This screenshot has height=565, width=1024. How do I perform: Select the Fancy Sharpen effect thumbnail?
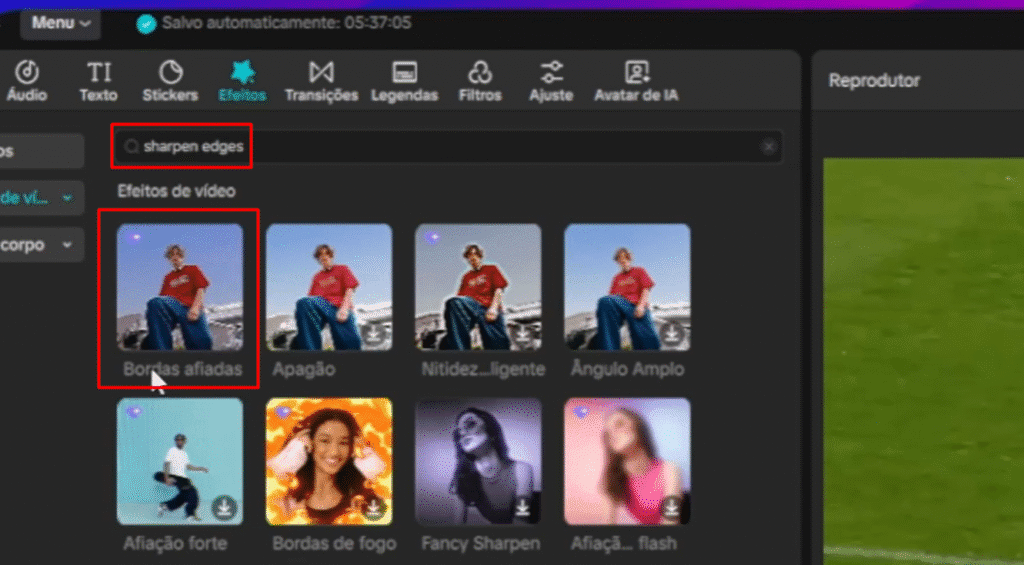click(478, 461)
